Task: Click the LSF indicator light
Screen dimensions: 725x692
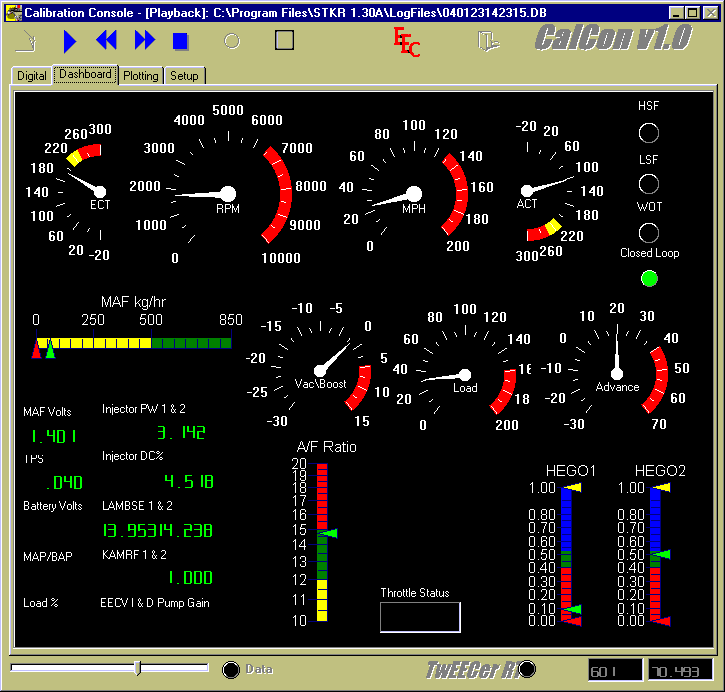Action: tap(648, 184)
